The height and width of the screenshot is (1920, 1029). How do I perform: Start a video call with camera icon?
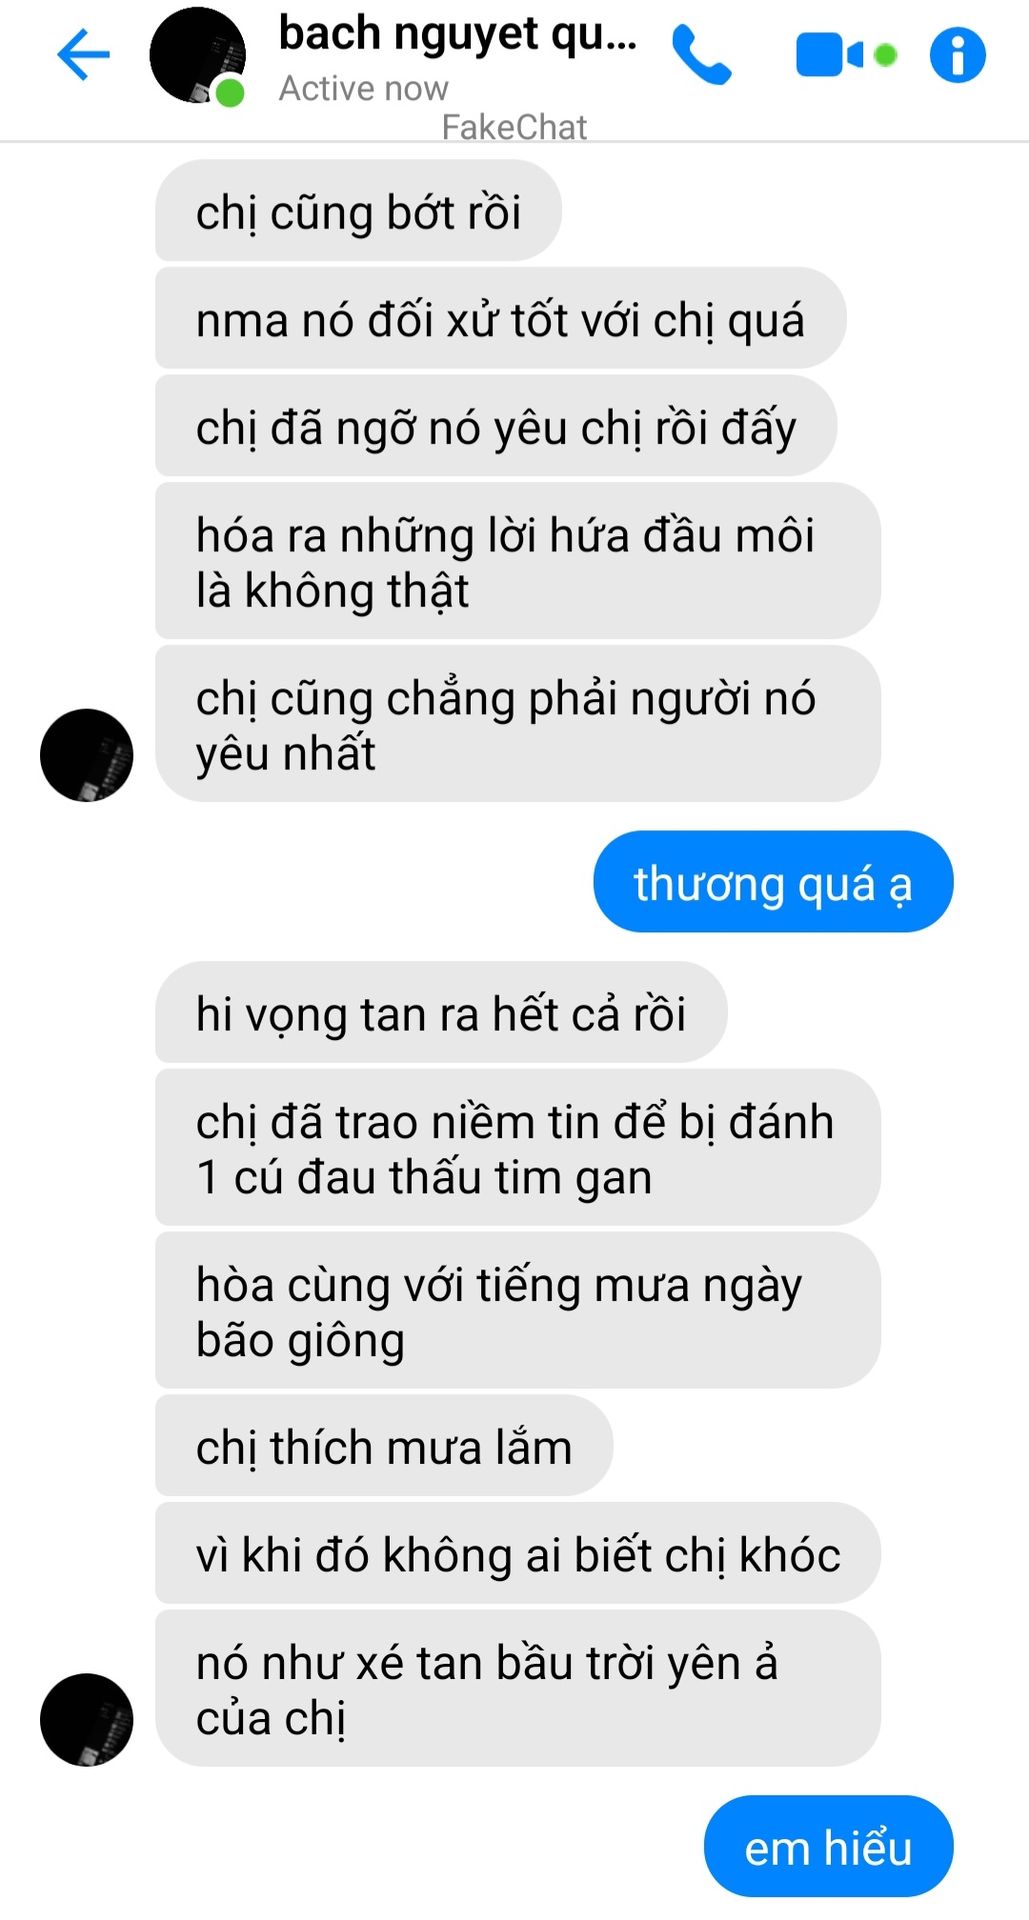[846, 55]
